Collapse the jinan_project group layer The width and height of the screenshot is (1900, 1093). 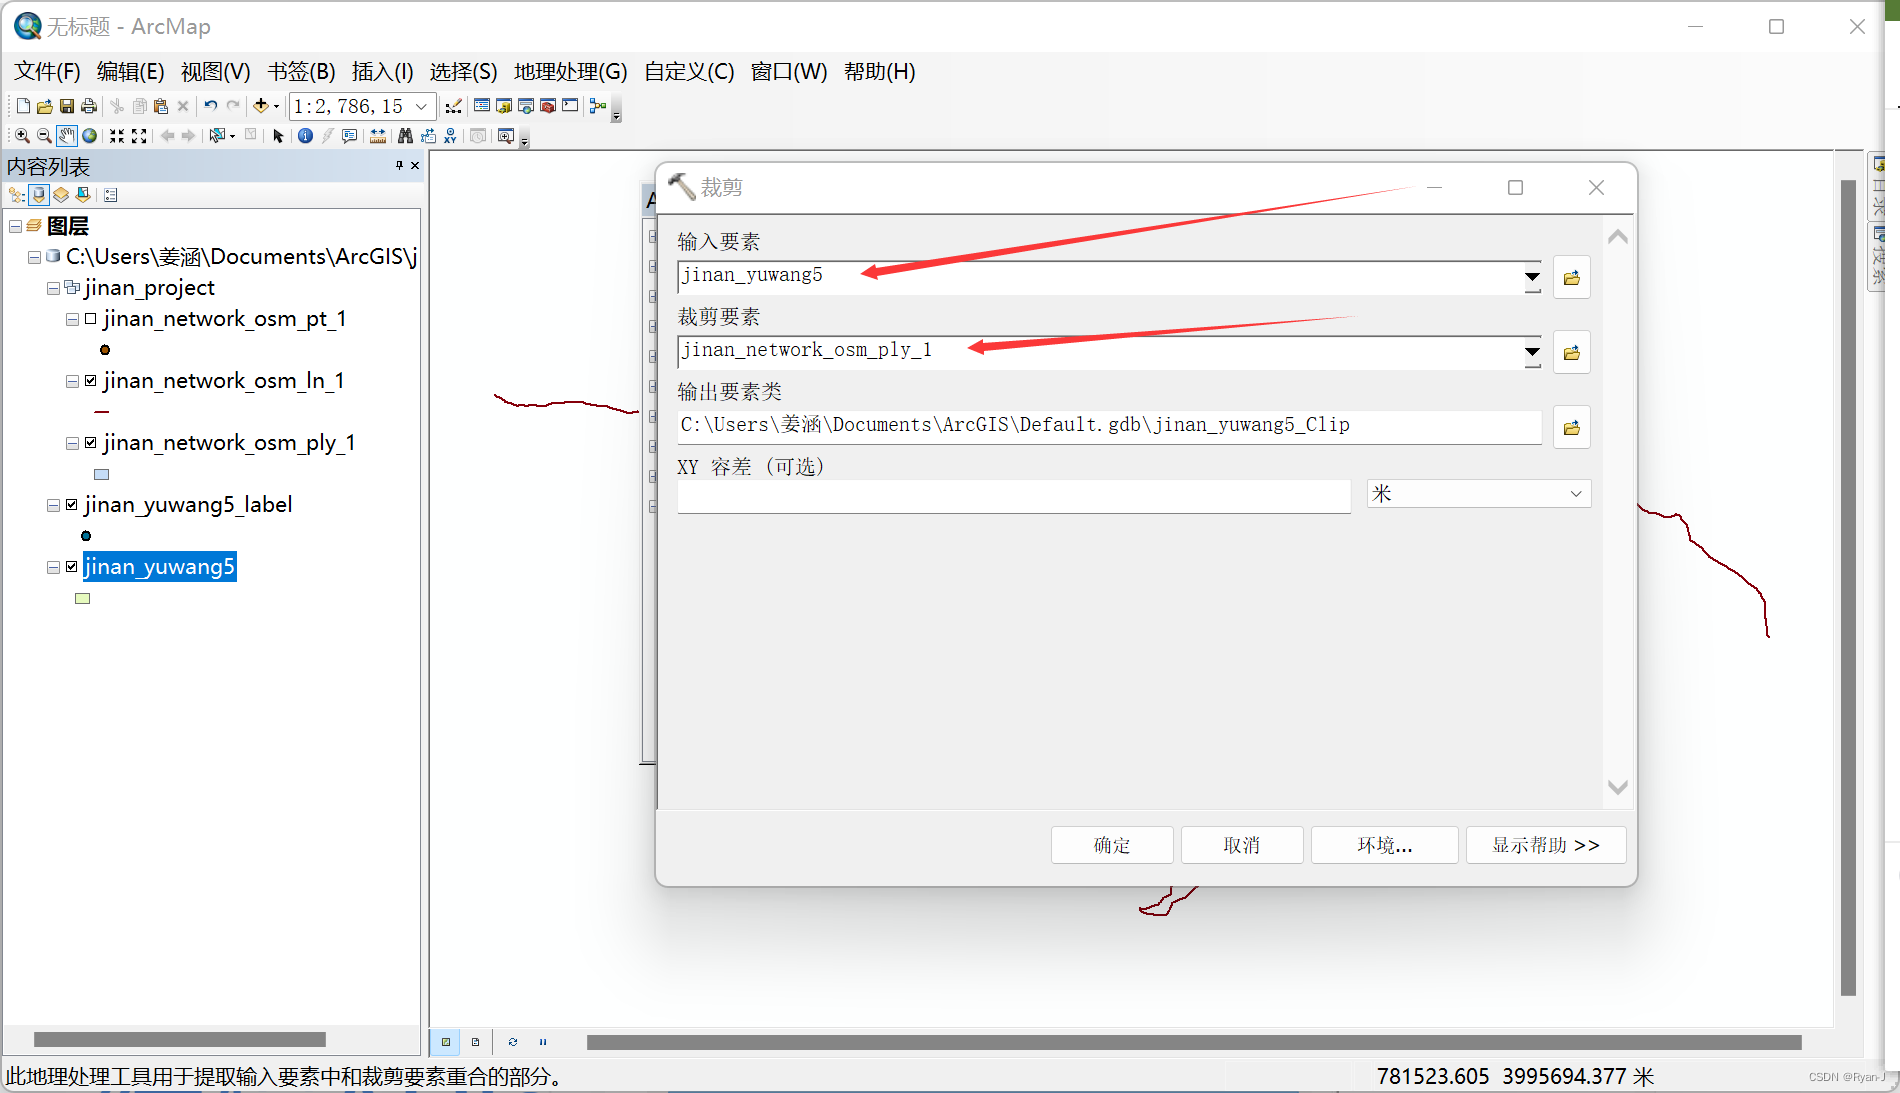pos(53,288)
